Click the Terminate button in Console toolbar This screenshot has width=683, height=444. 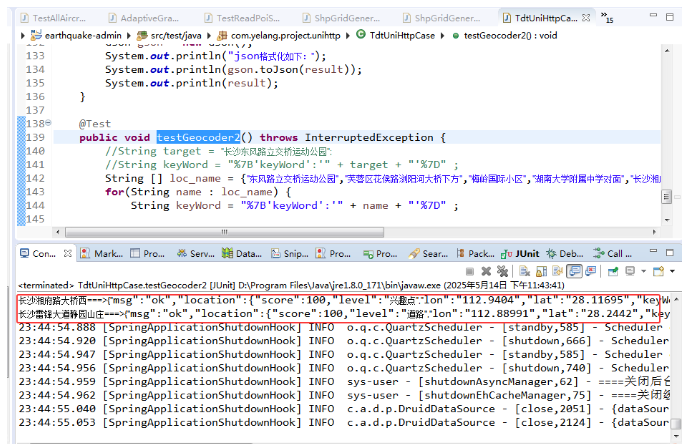(470, 271)
